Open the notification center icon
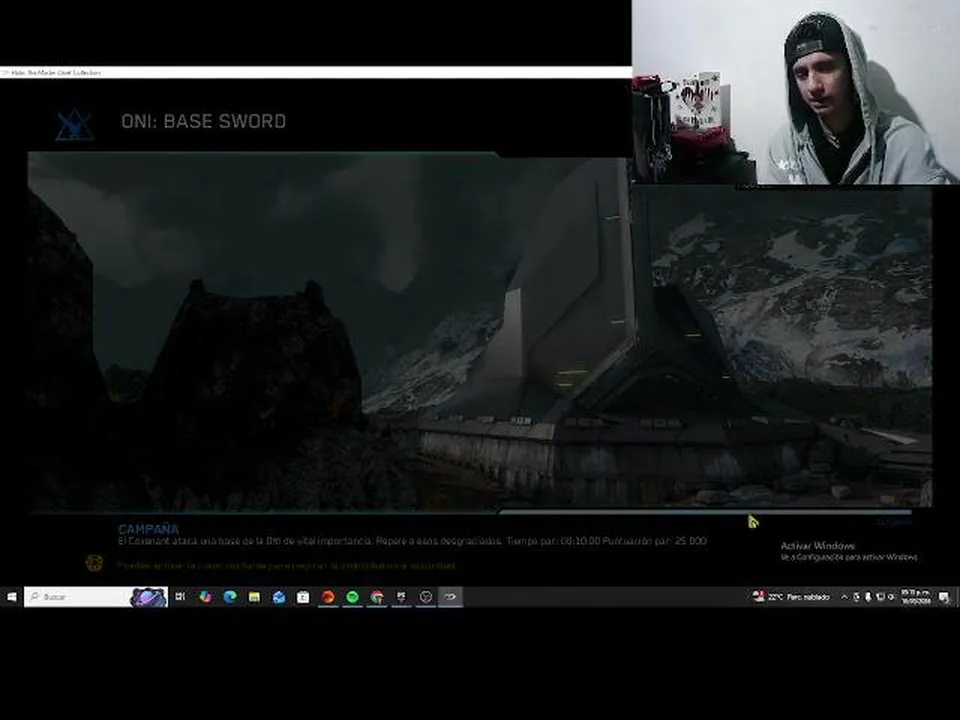 (945, 597)
